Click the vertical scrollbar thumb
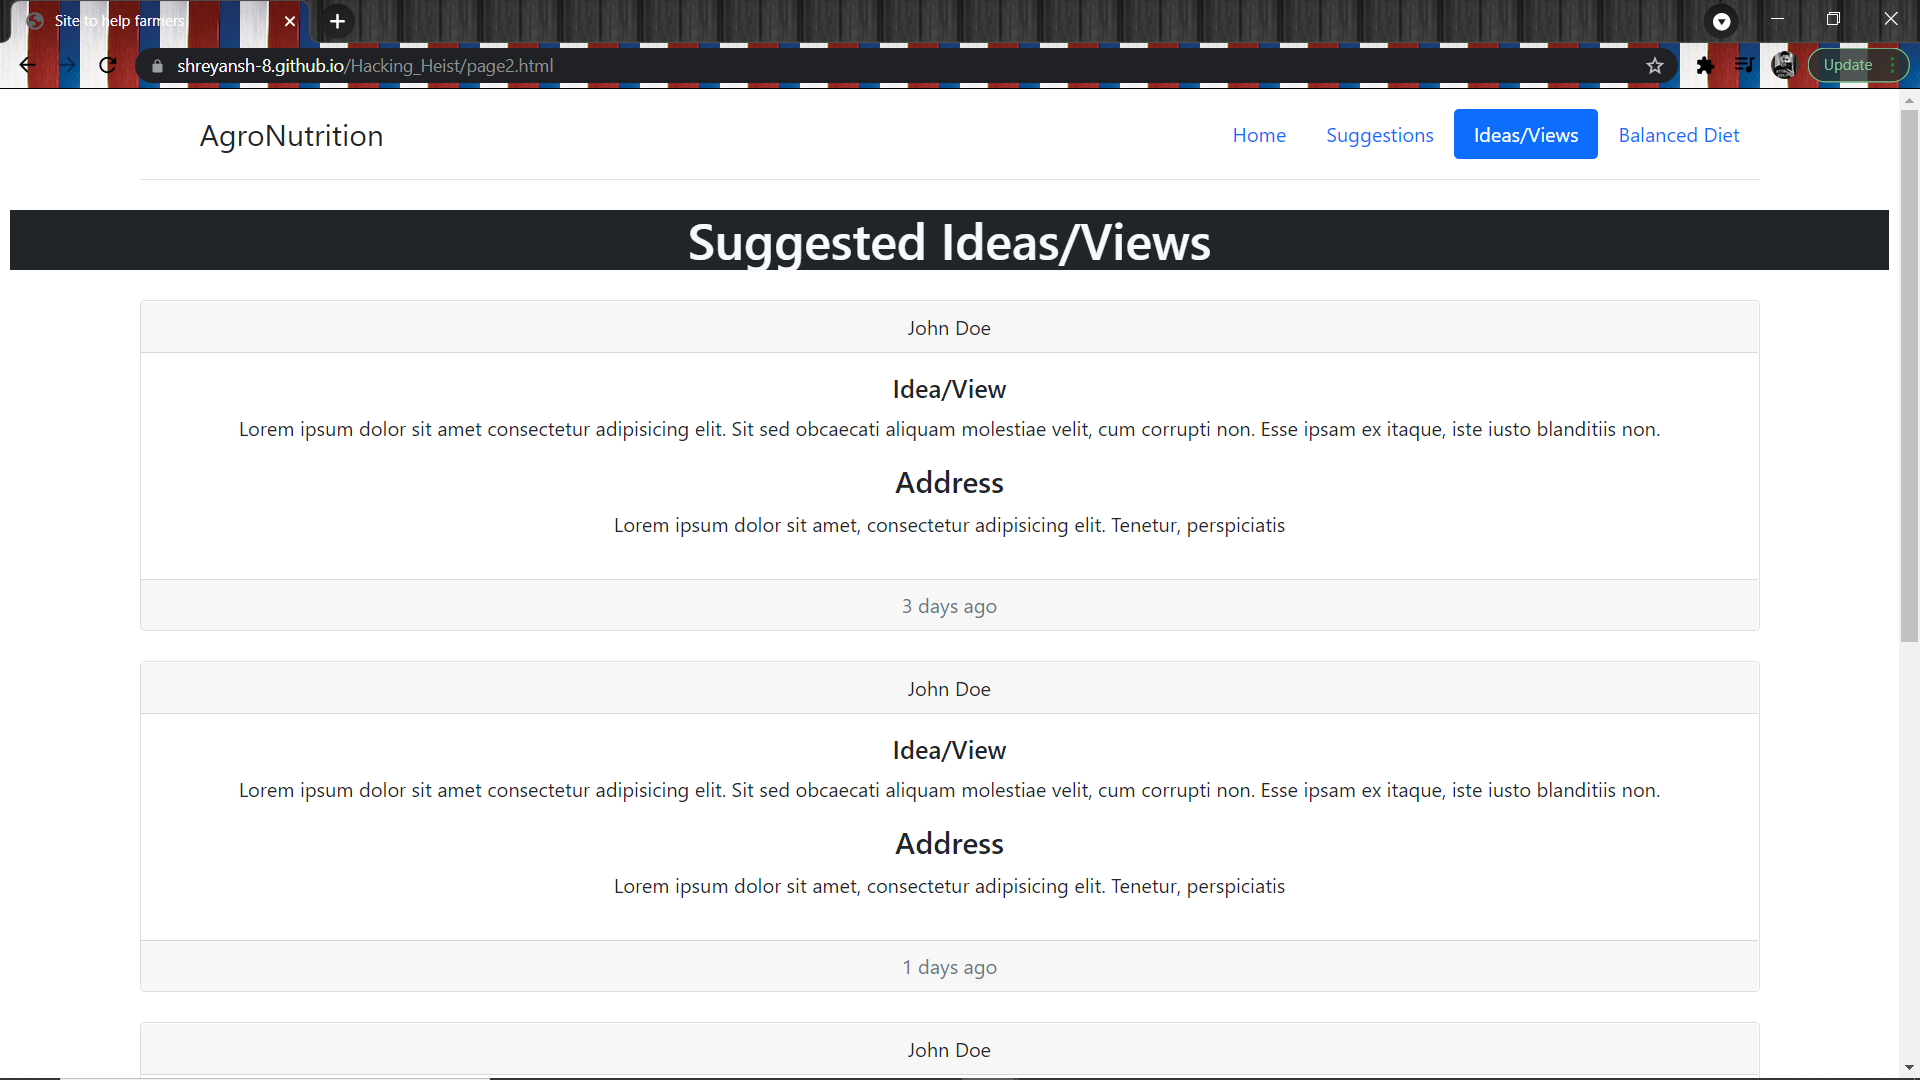 click(1909, 375)
